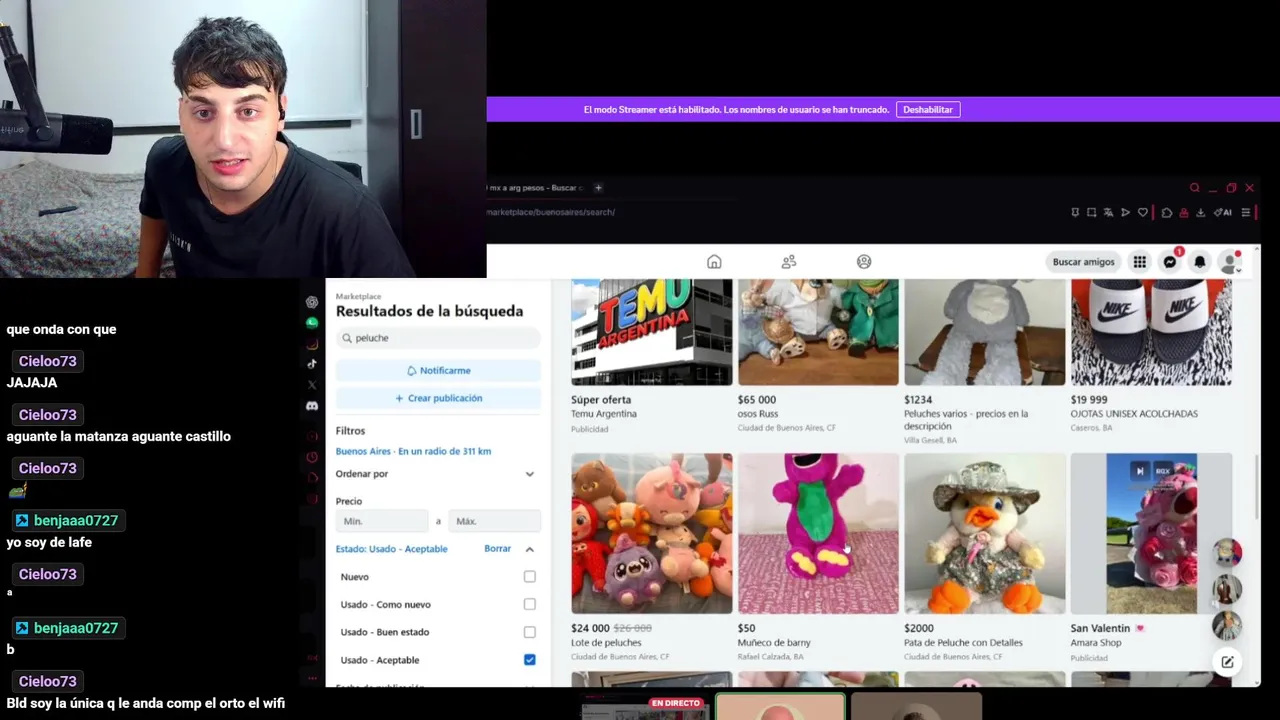Viewport: 1280px width, 720px height.
Task: Open the browser sidebar history clock icon
Action: pos(312,457)
